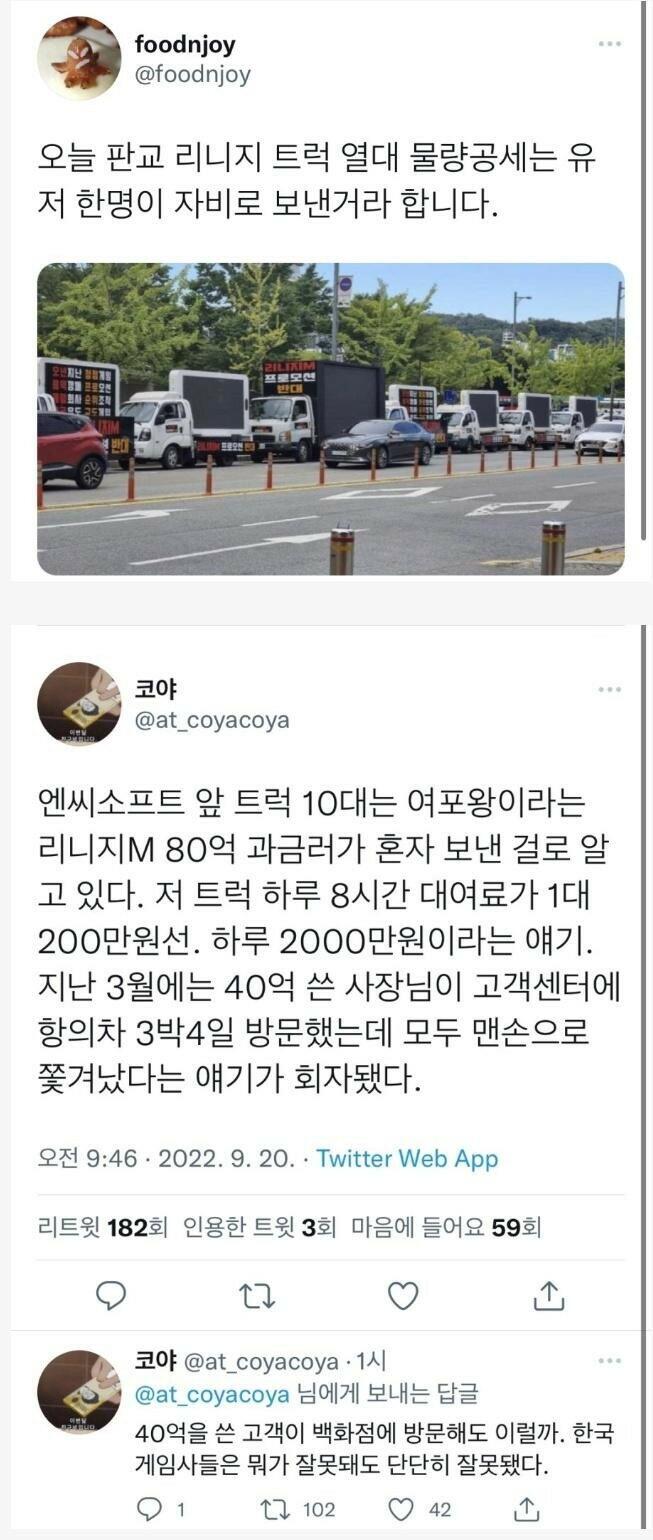Retweet the main 코야 tweet
Image resolution: width=653 pixels, height=1540 pixels.
tap(257, 1296)
